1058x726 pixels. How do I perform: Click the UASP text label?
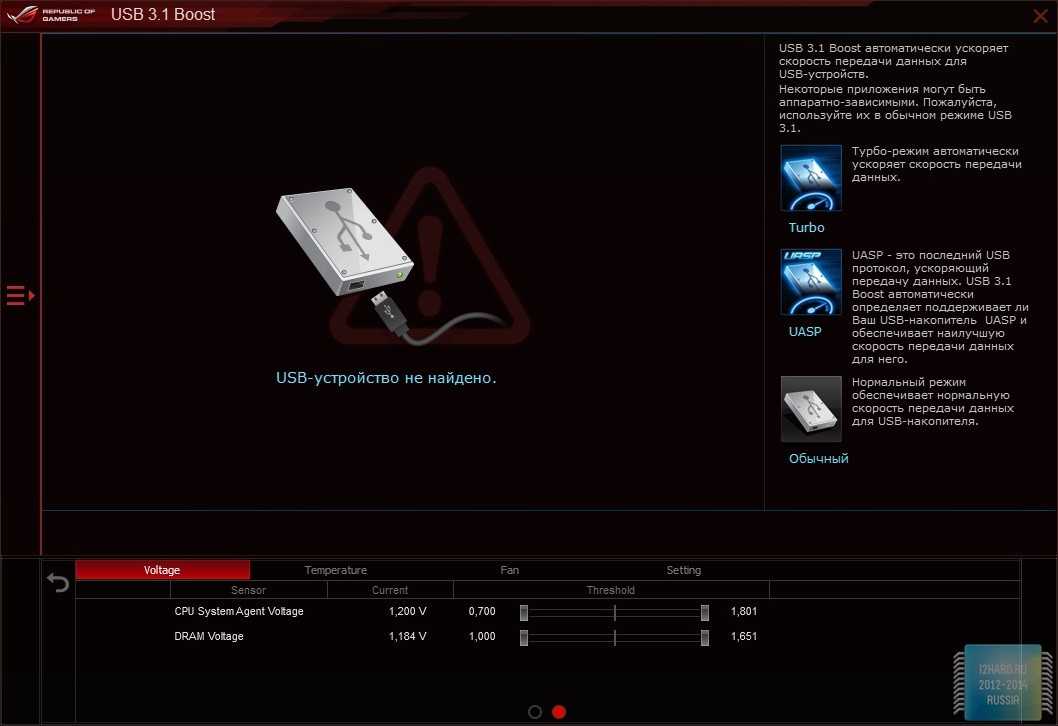[x=805, y=331]
